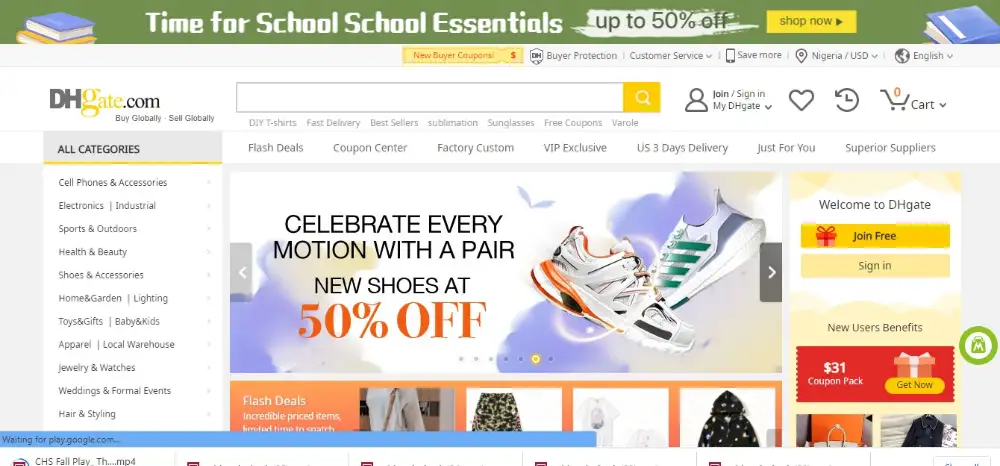Open the Flash Deals tab

276,148
